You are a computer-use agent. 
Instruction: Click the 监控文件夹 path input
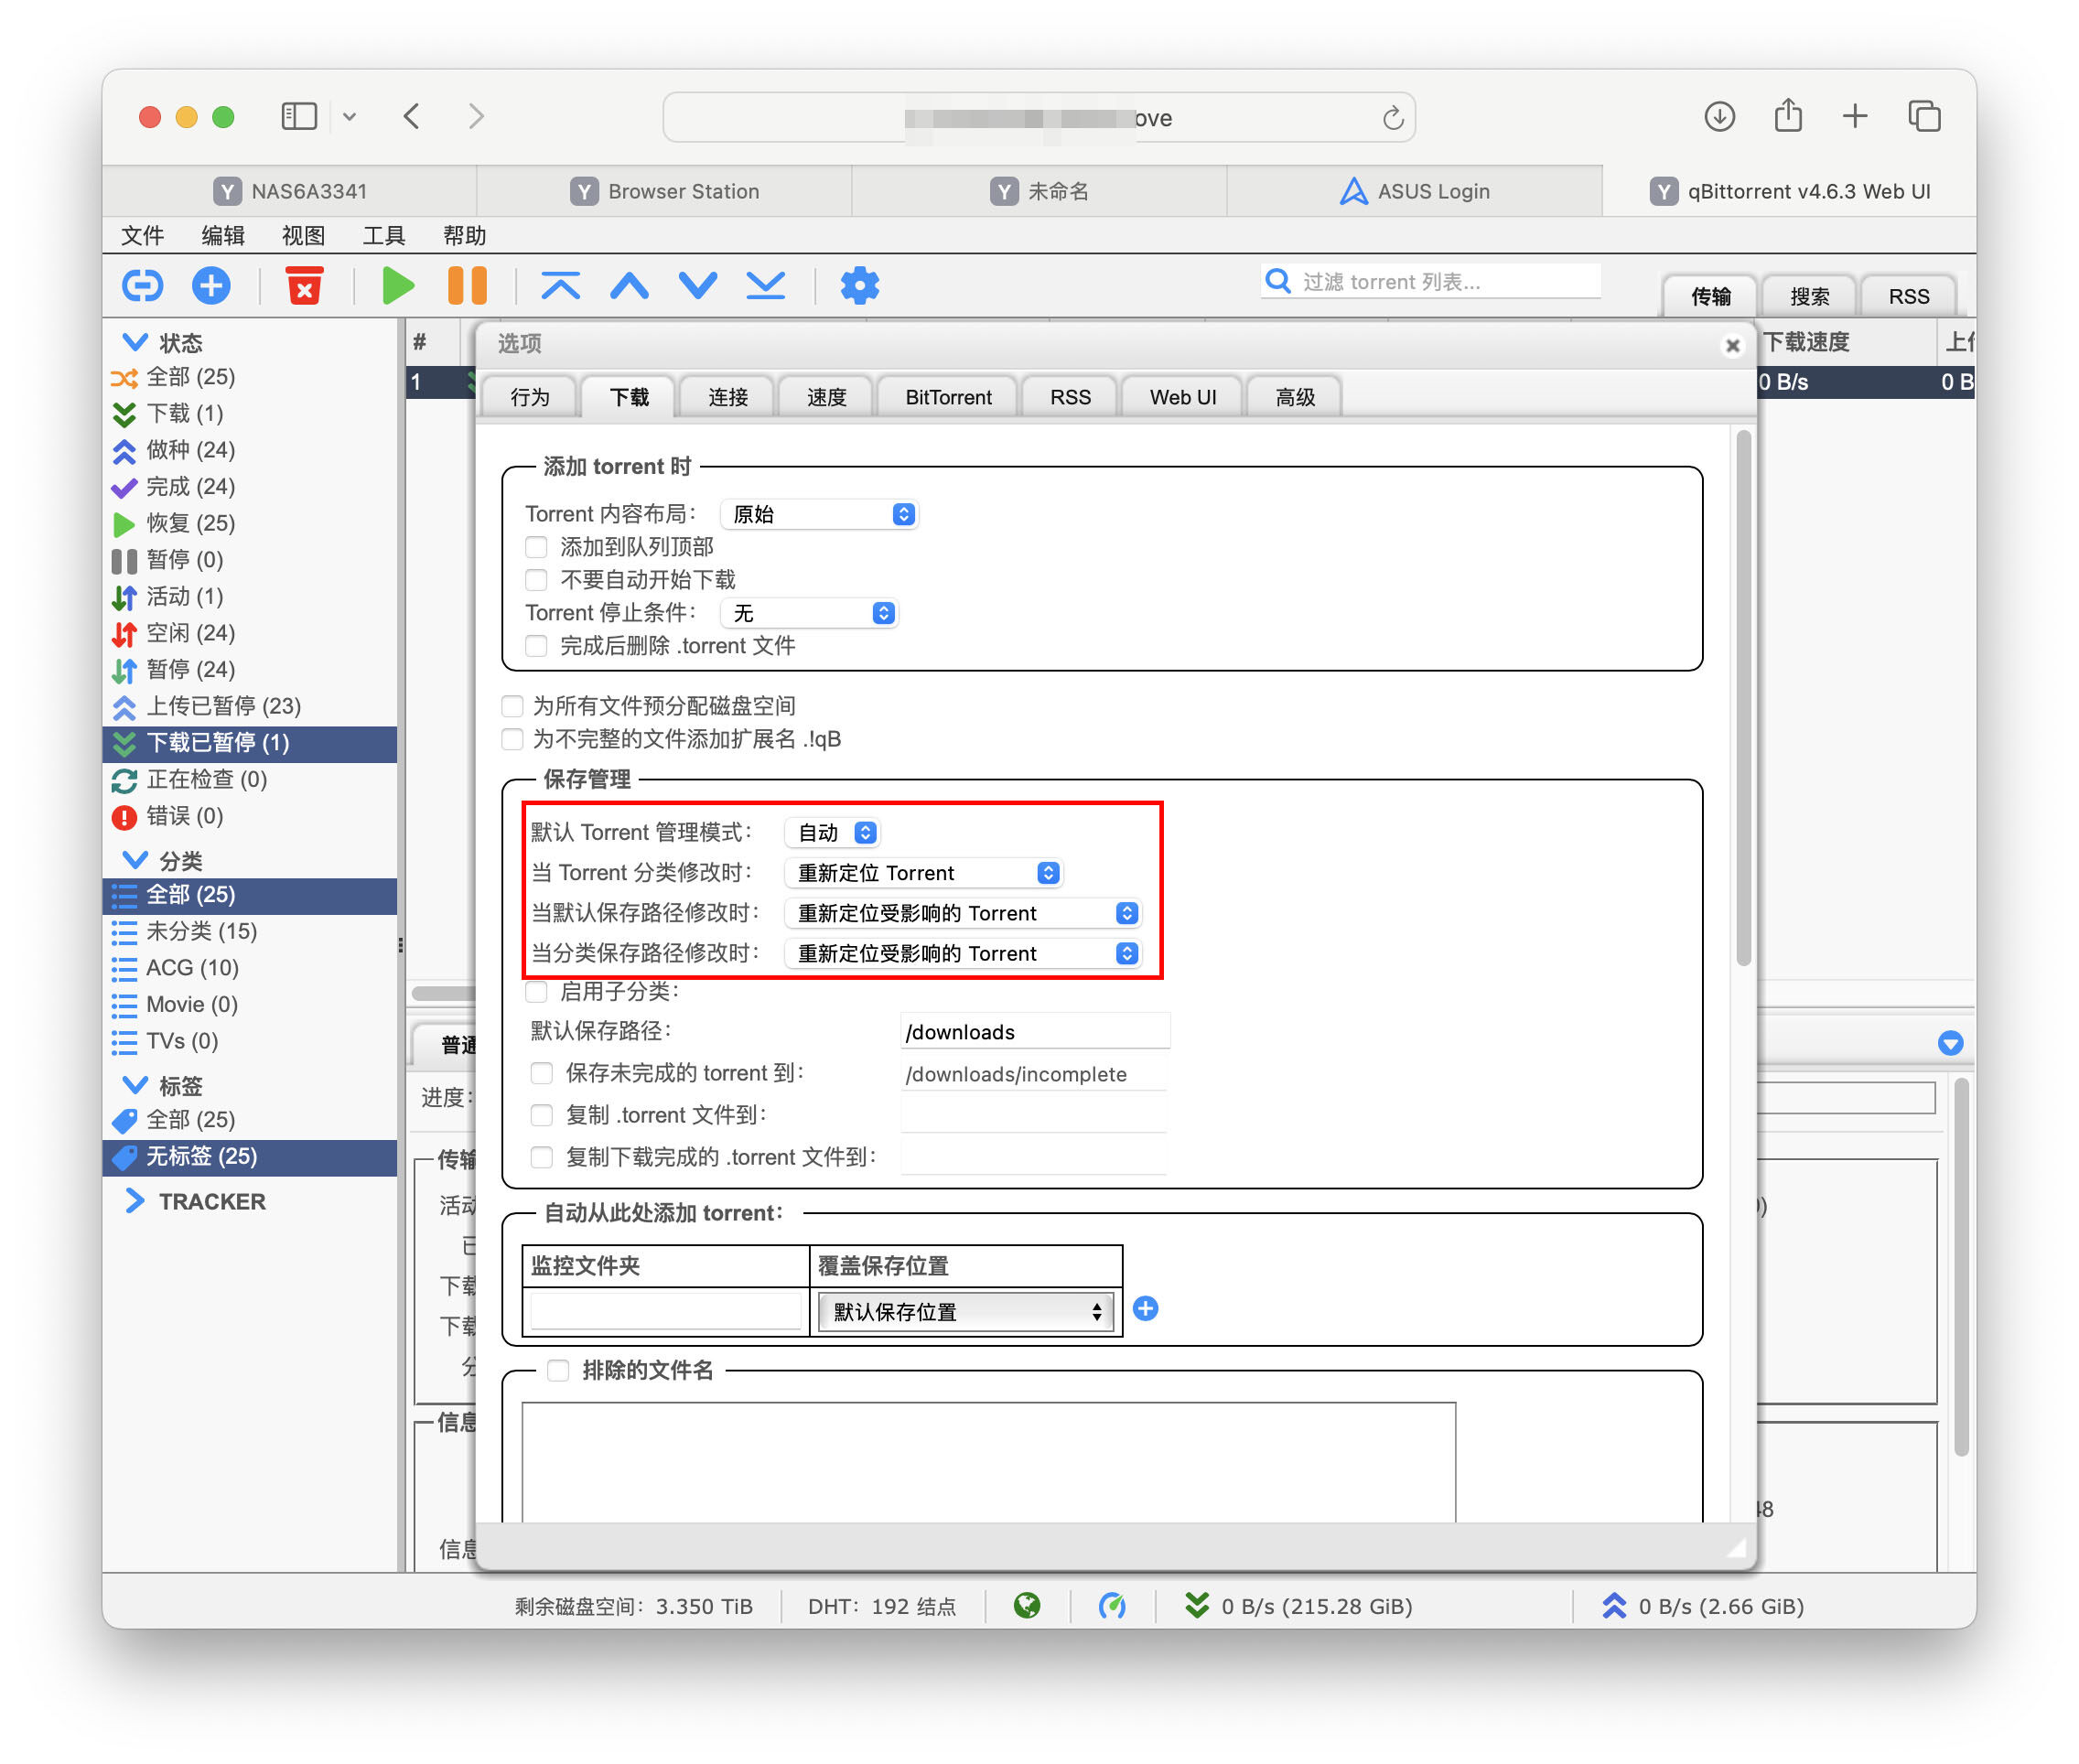tap(664, 1311)
